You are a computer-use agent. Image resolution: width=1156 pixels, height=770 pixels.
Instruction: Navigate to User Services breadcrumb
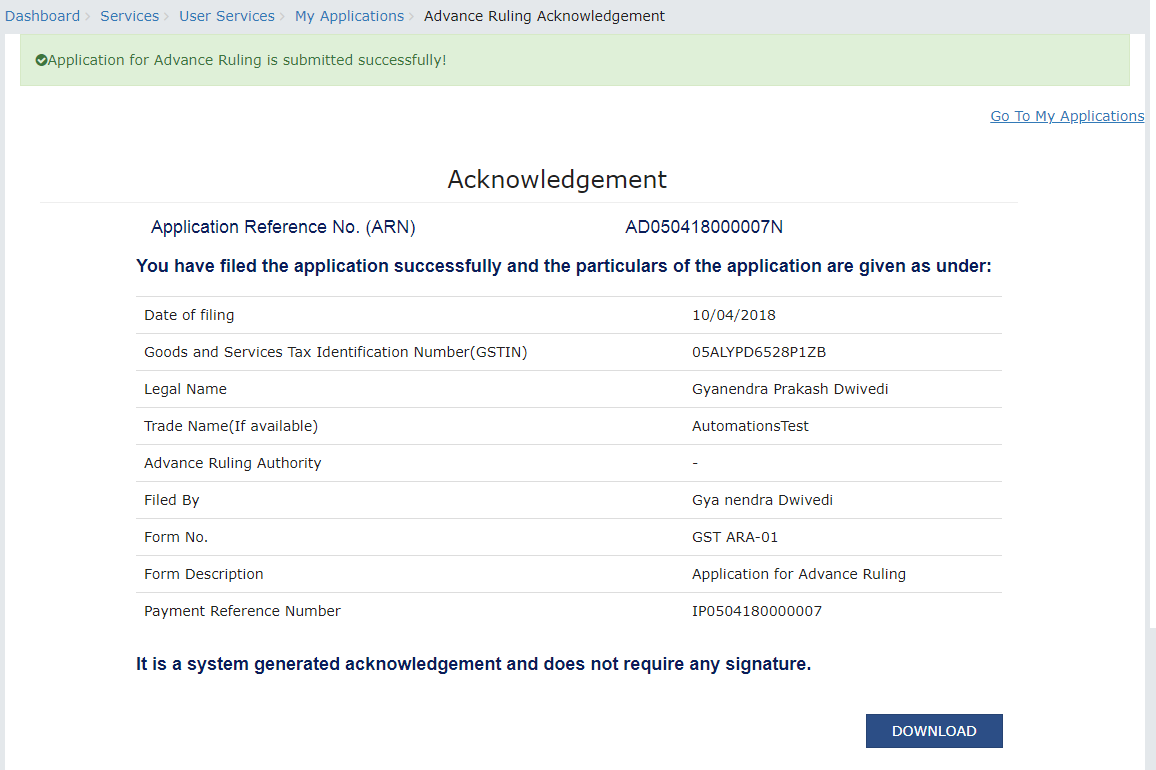(226, 16)
